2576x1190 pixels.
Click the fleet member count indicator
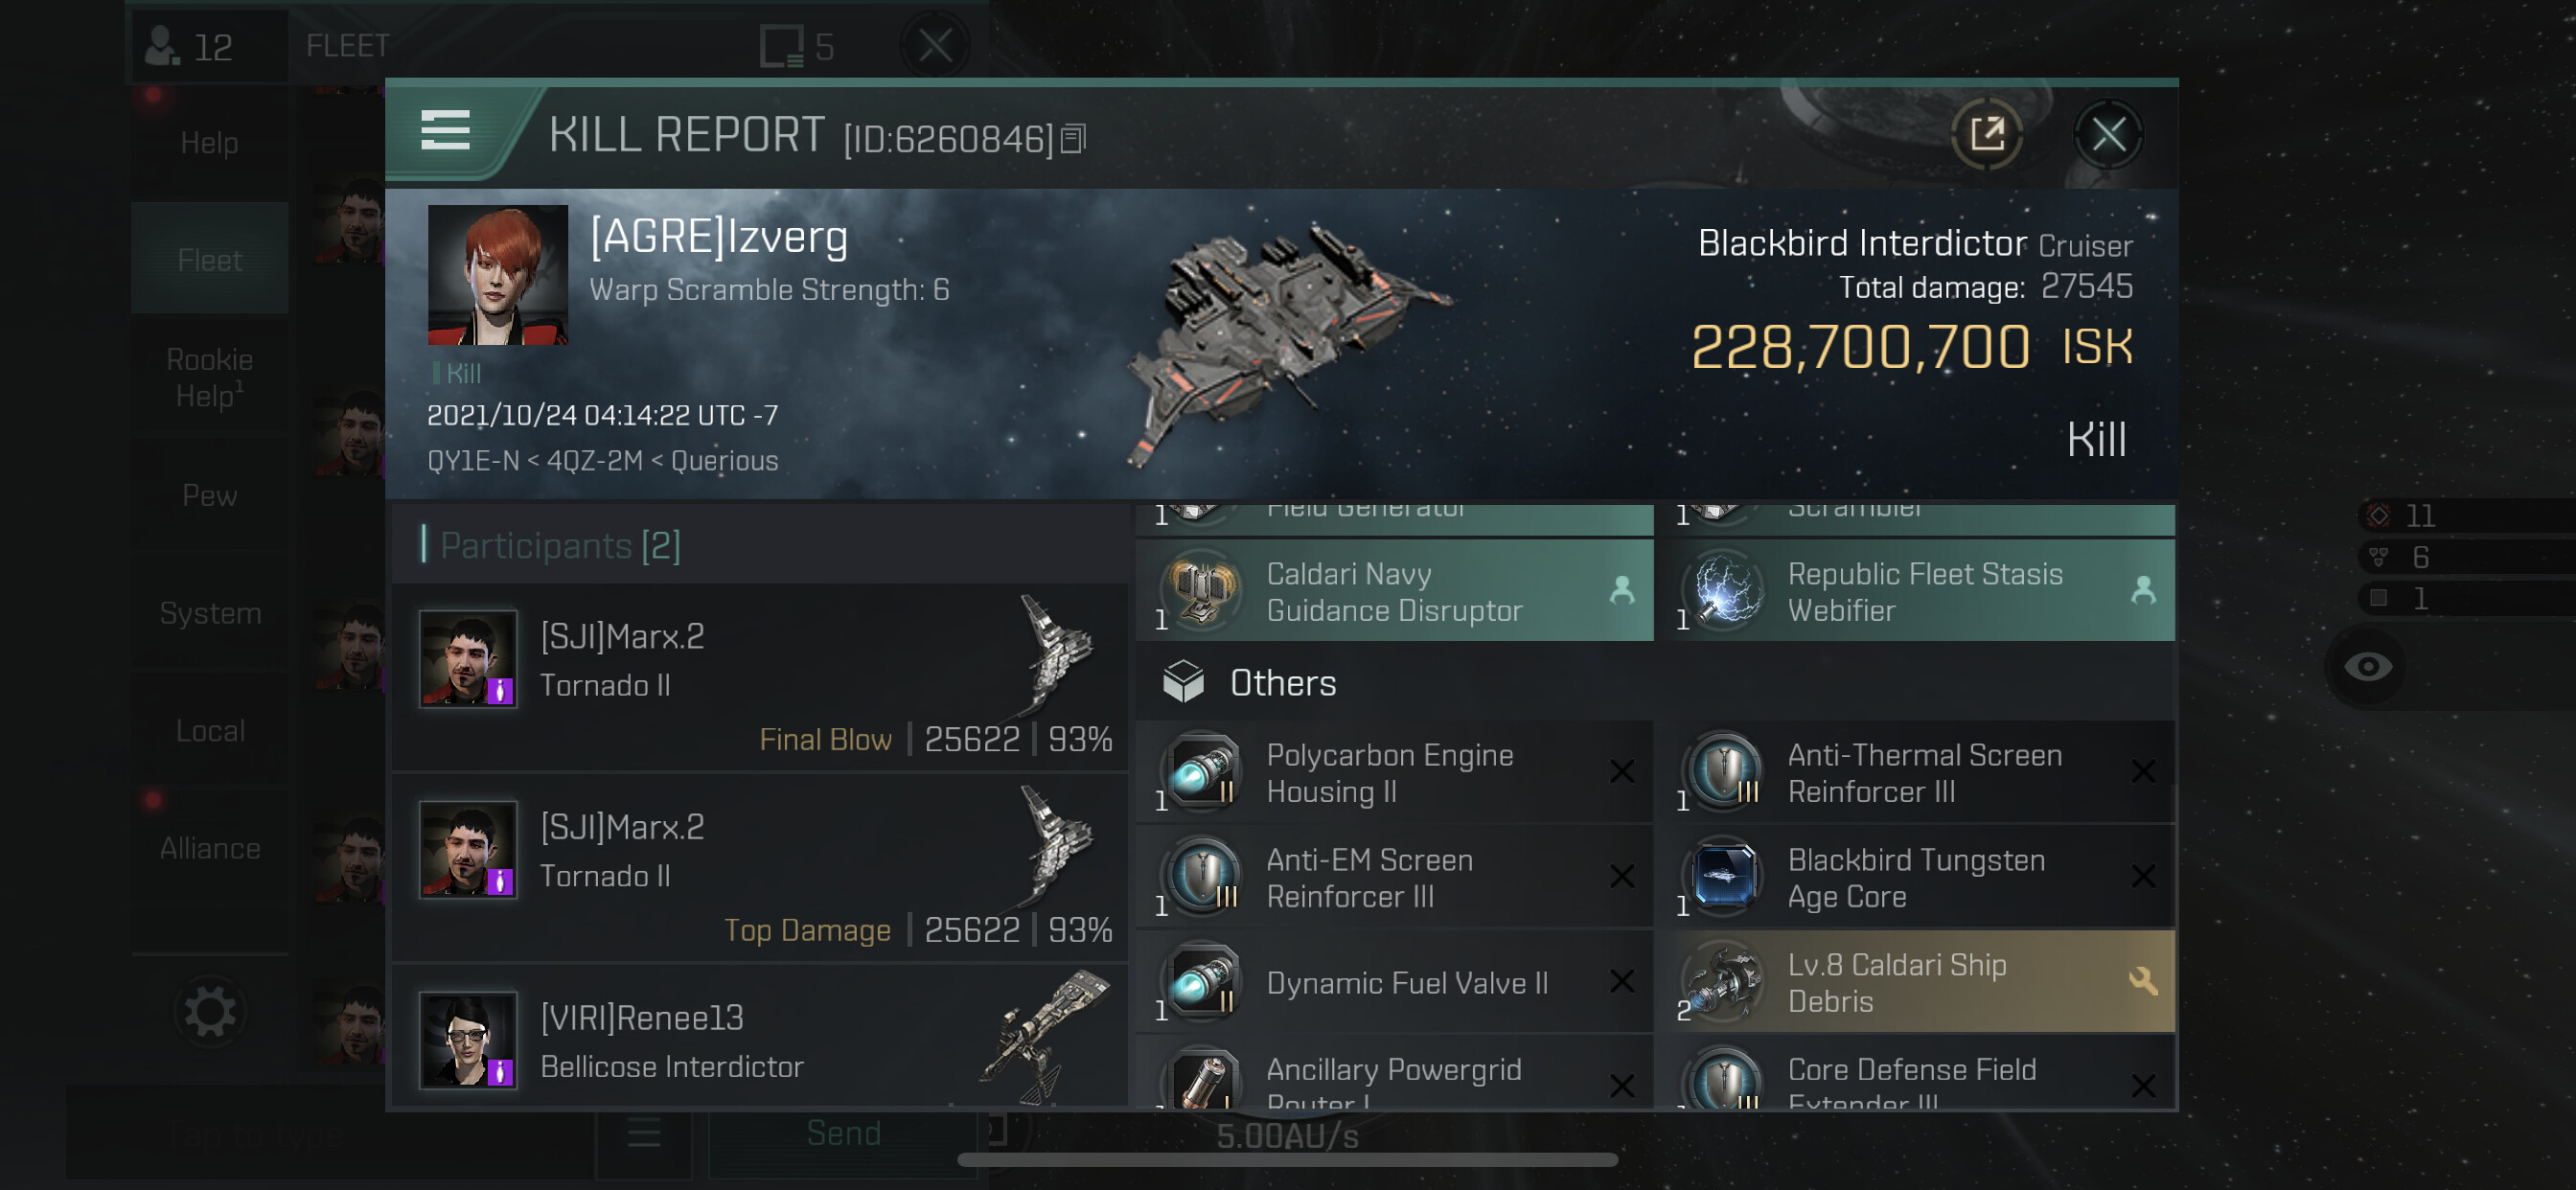coord(190,46)
